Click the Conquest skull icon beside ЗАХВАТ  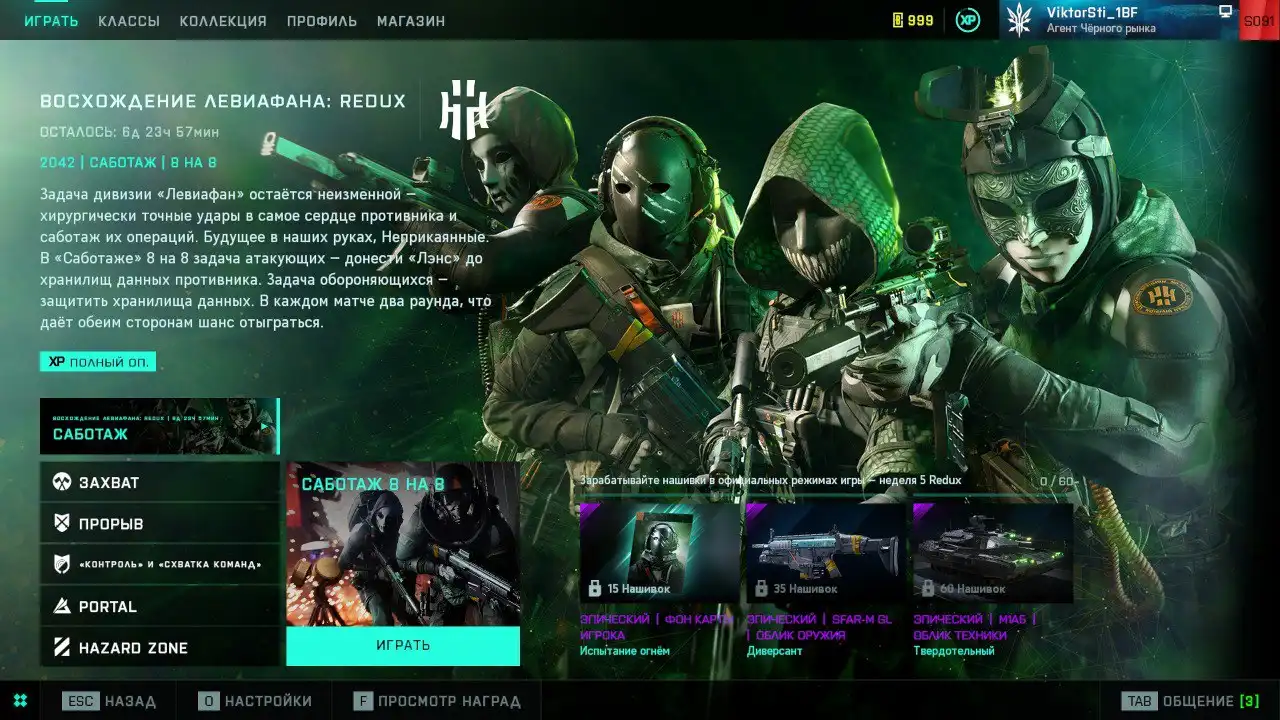(x=62, y=482)
